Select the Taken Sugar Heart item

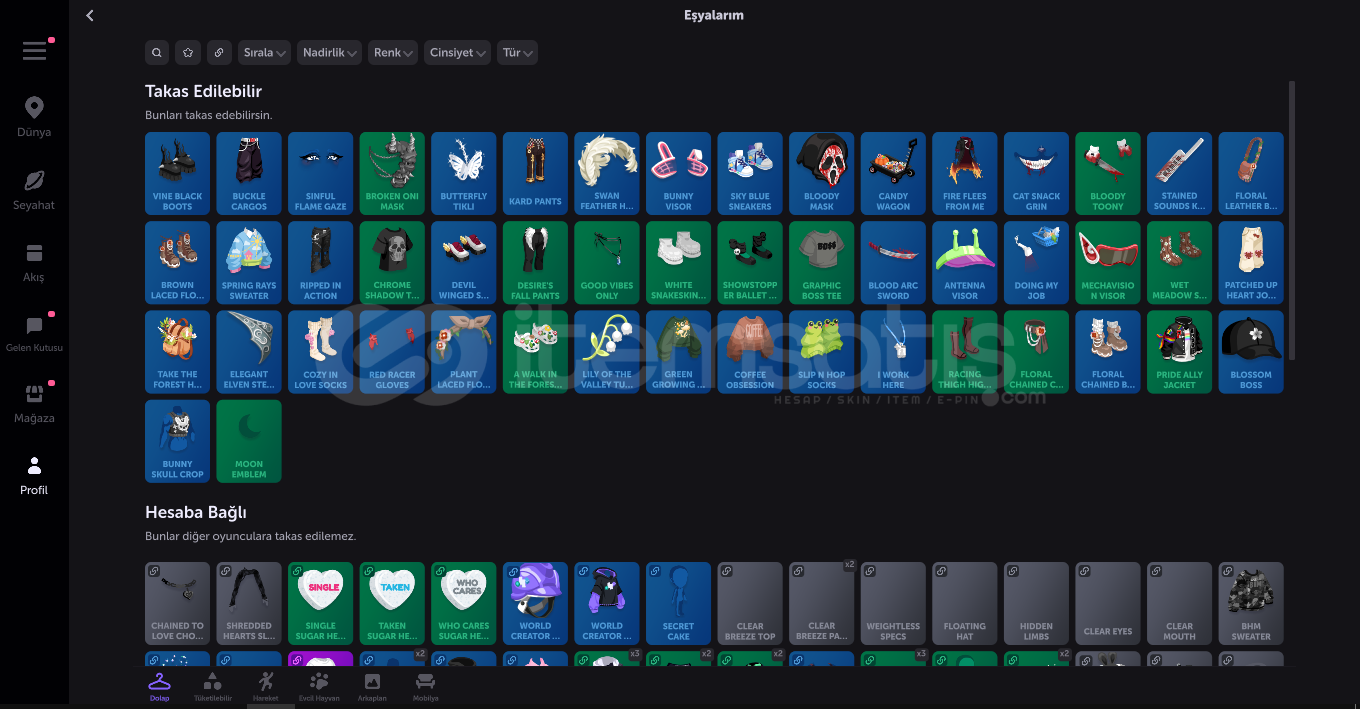coord(392,603)
